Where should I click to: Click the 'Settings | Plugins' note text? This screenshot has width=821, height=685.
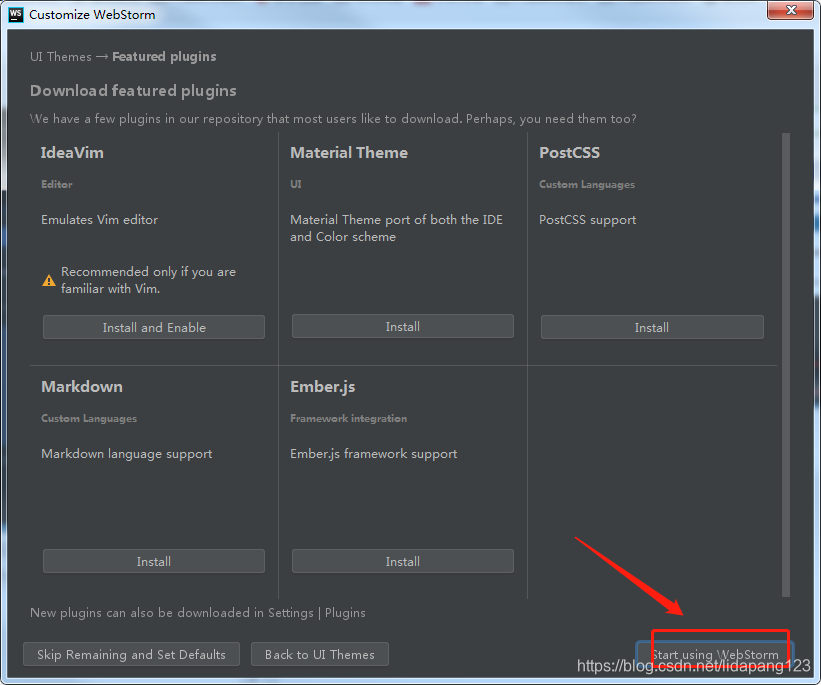tap(317, 613)
